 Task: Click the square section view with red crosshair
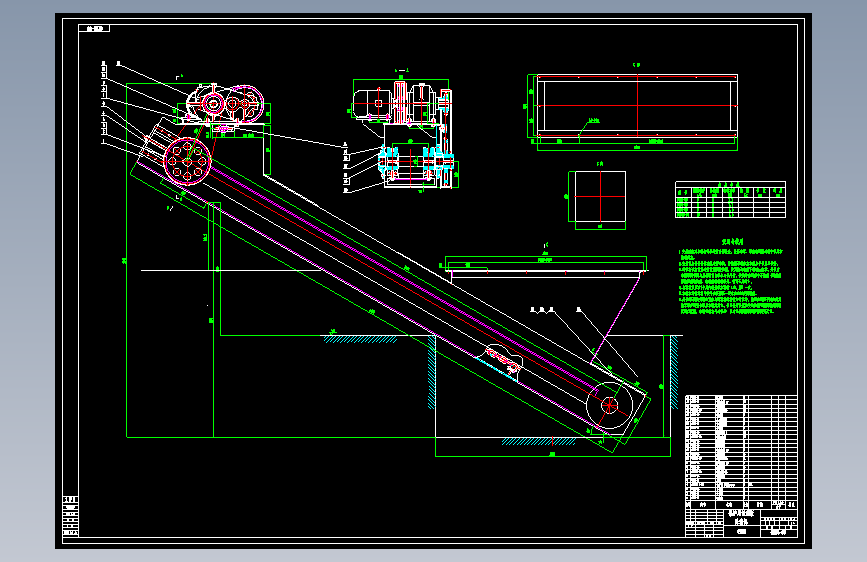click(598, 198)
